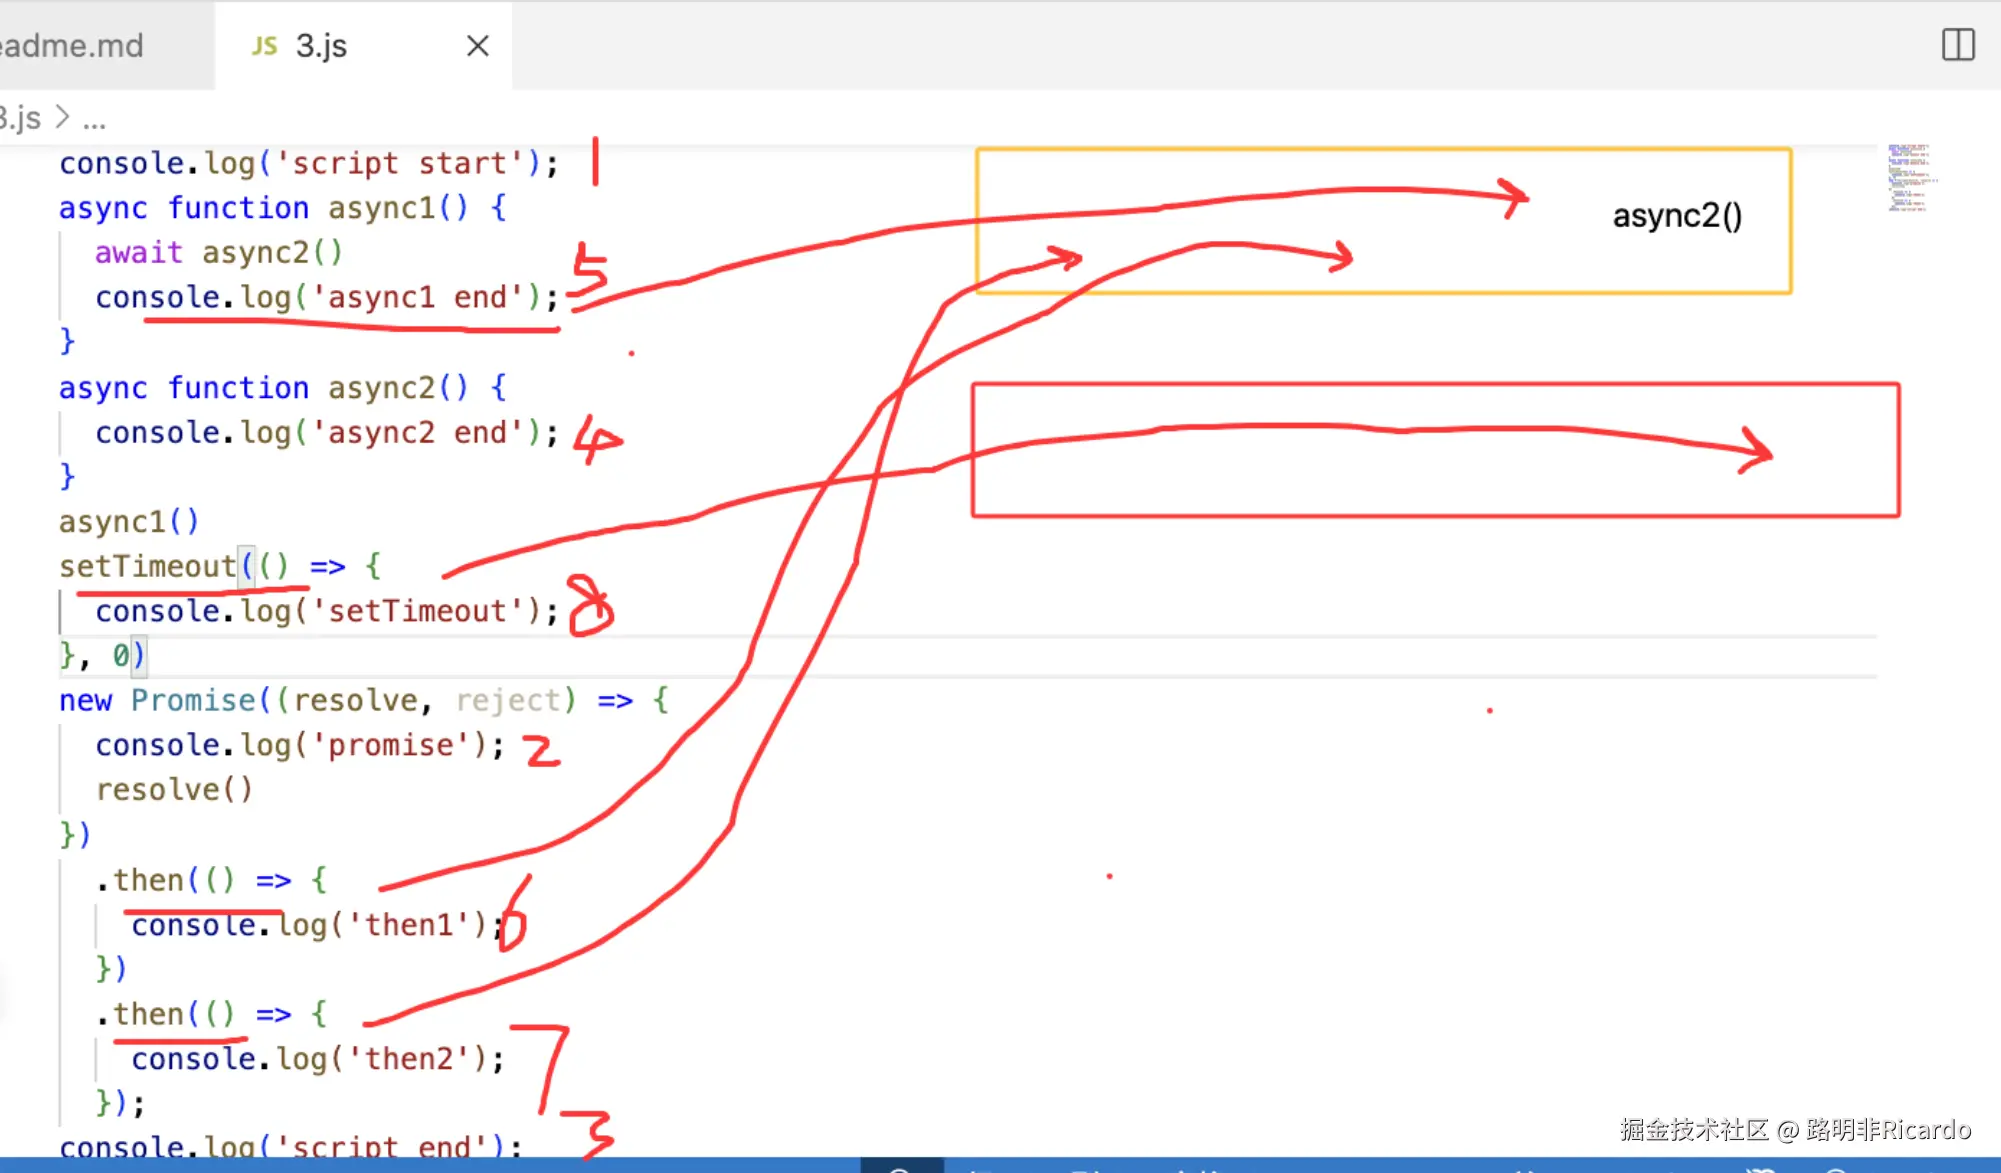2001x1173 pixels.
Task: Click the 3.js breadcrumb item
Action: (x=20, y=118)
